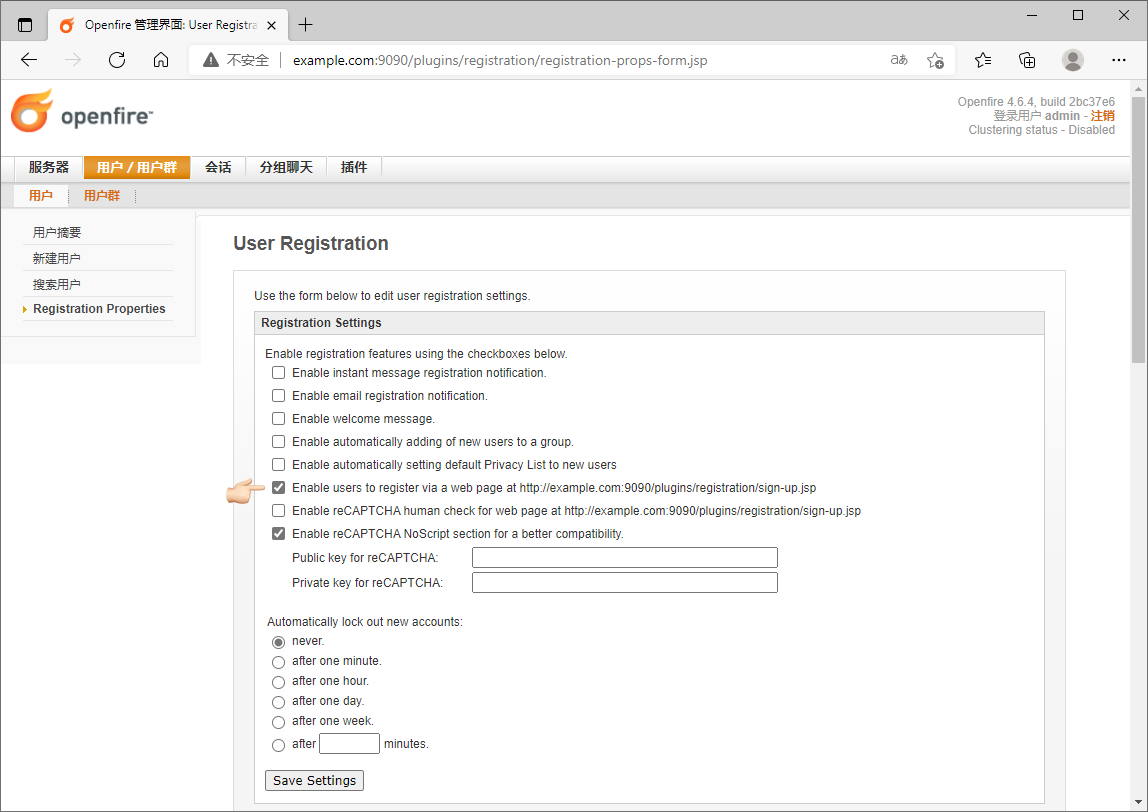Screen dimensions: 1148x812
Task: Toggle default Privacy List checkbox
Action: [x=278, y=465]
